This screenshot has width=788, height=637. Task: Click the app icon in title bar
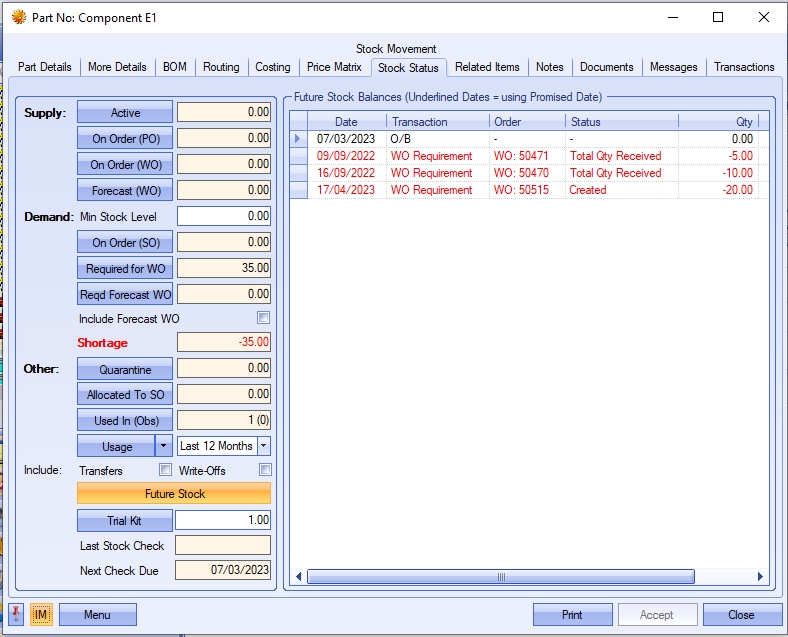pos(18,17)
